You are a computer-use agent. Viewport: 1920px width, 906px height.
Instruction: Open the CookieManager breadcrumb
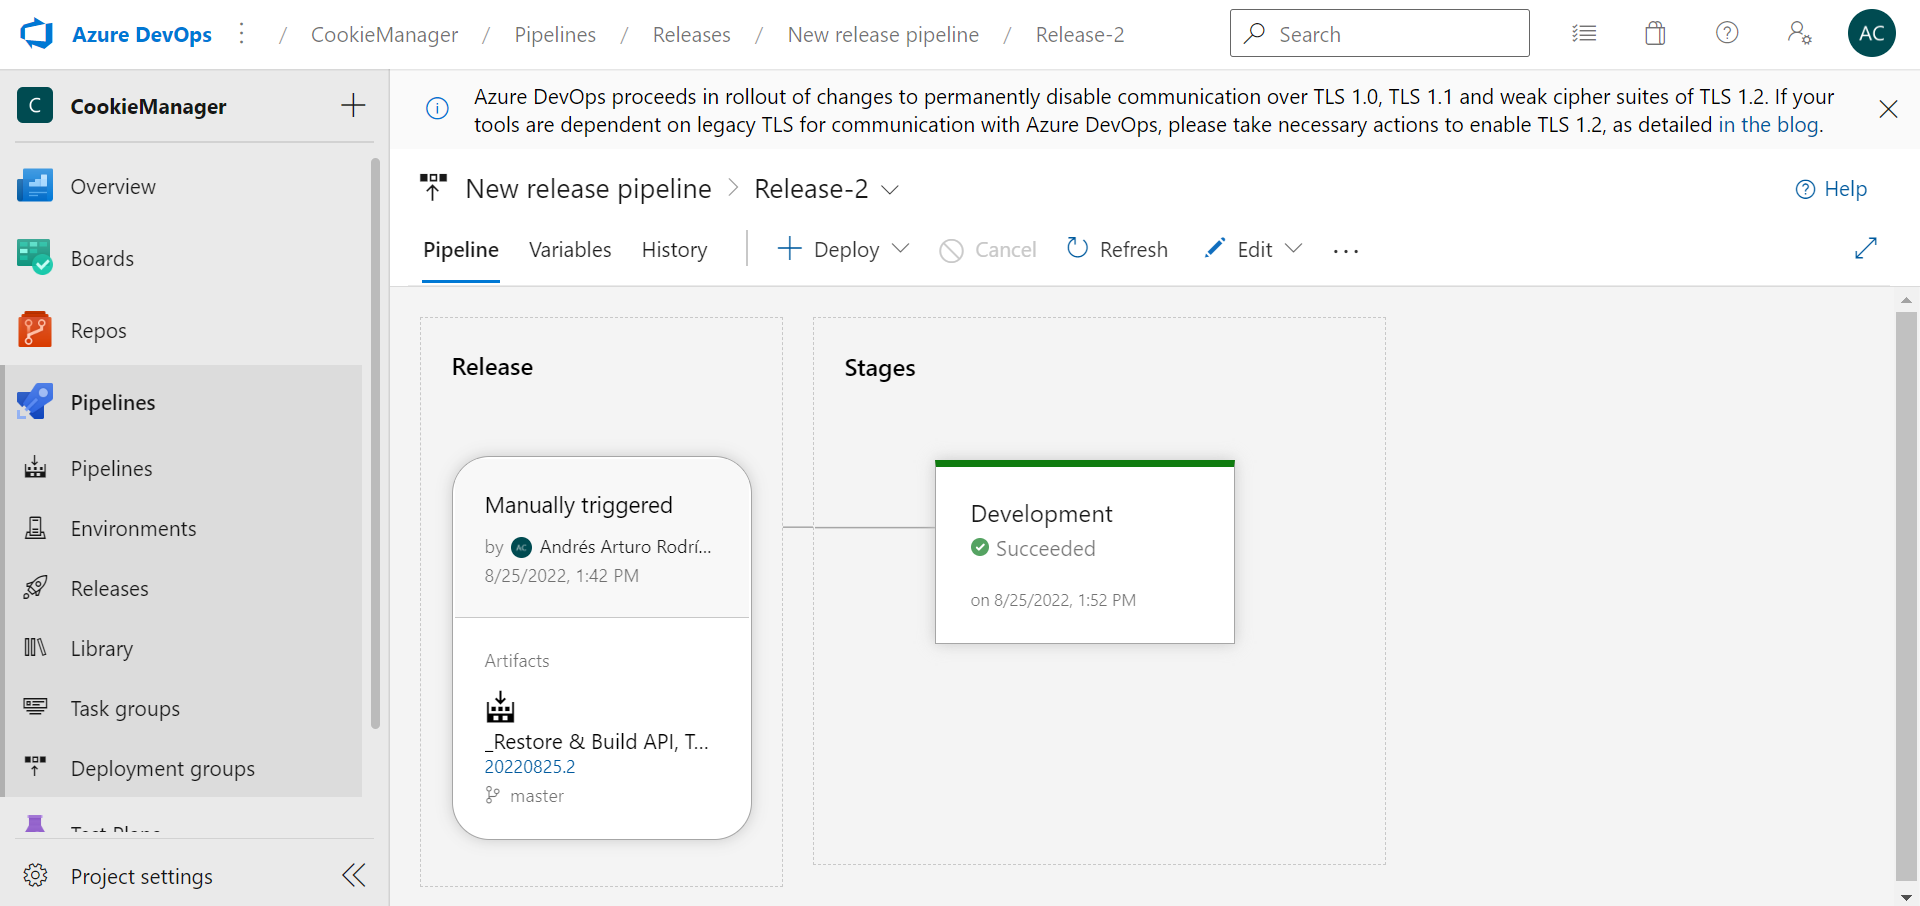pos(384,34)
